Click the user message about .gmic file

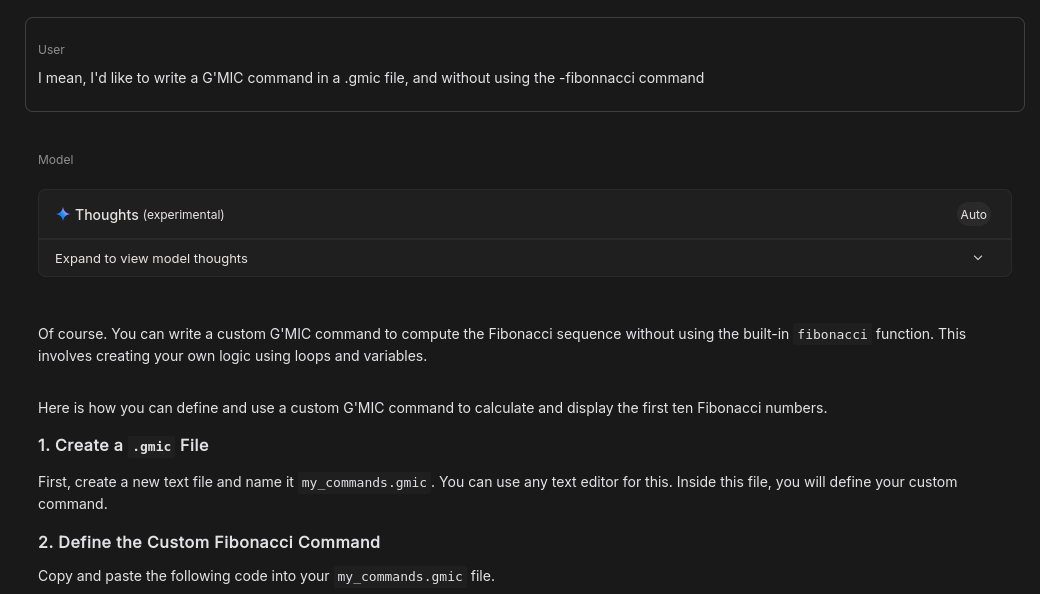[x=371, y=78]
